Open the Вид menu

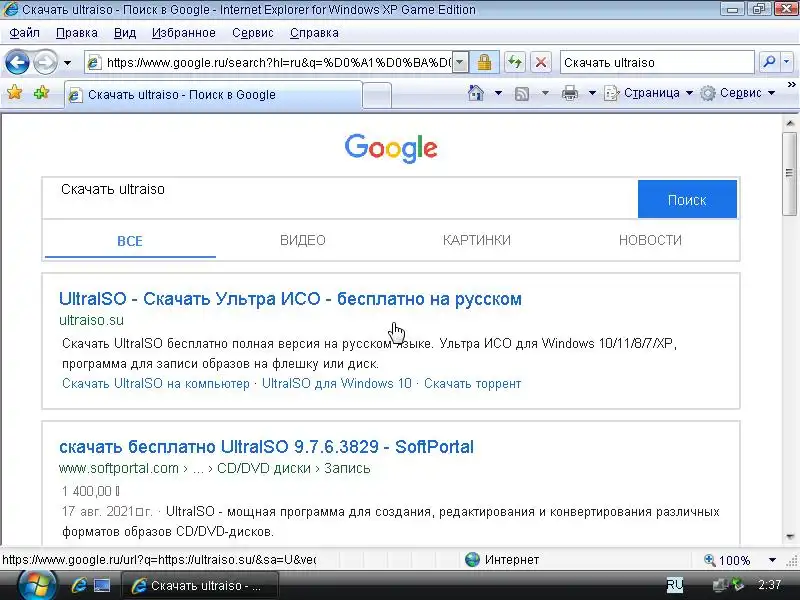(x=124, y=33)
